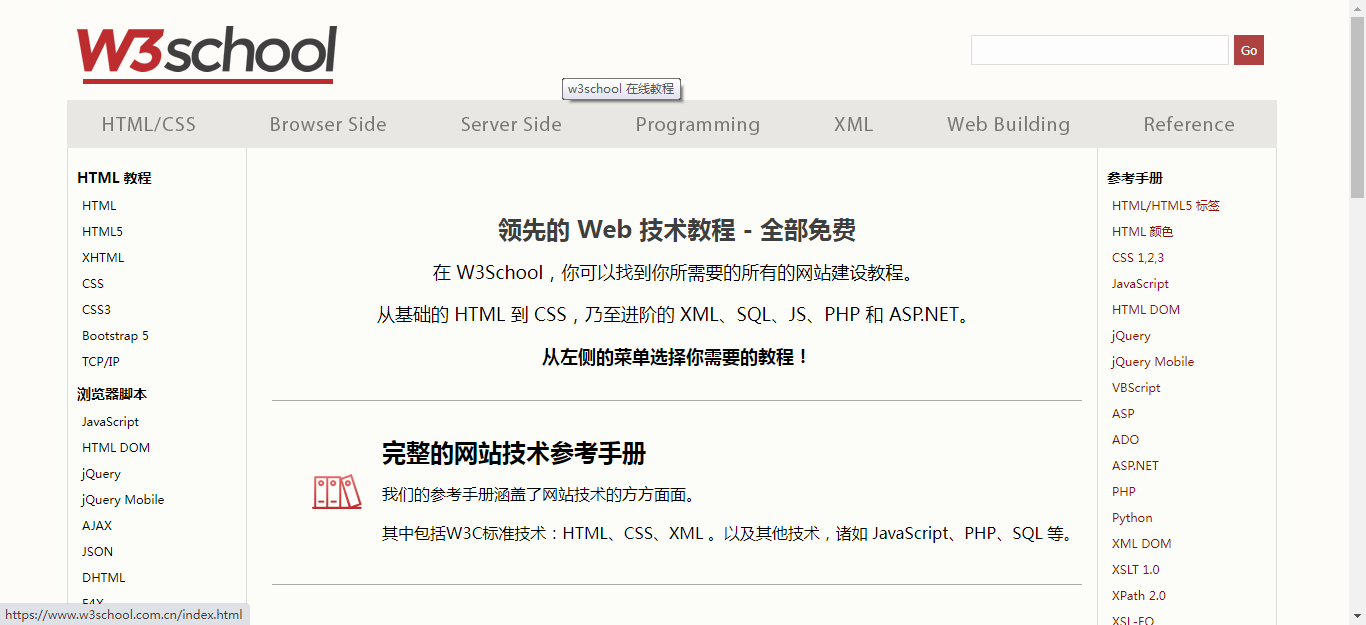Open jQuery reference in right sidebar
The image size is (1366, 625).
[1131, 335]
